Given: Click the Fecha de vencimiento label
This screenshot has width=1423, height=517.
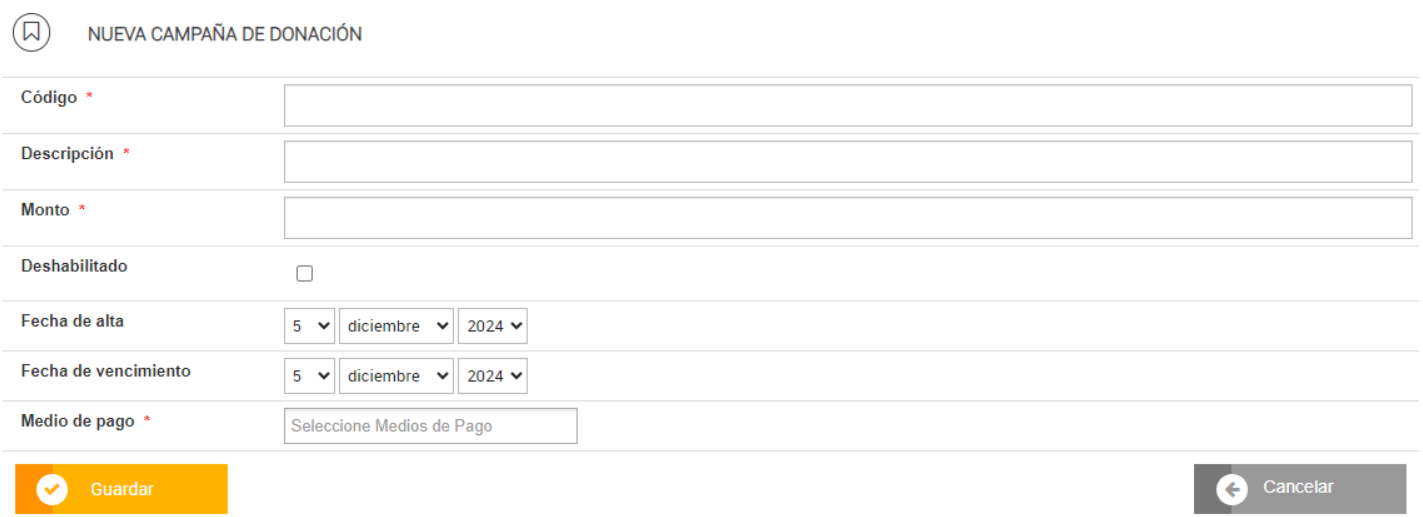Looking at the screenshot, I should coord(105,371).
